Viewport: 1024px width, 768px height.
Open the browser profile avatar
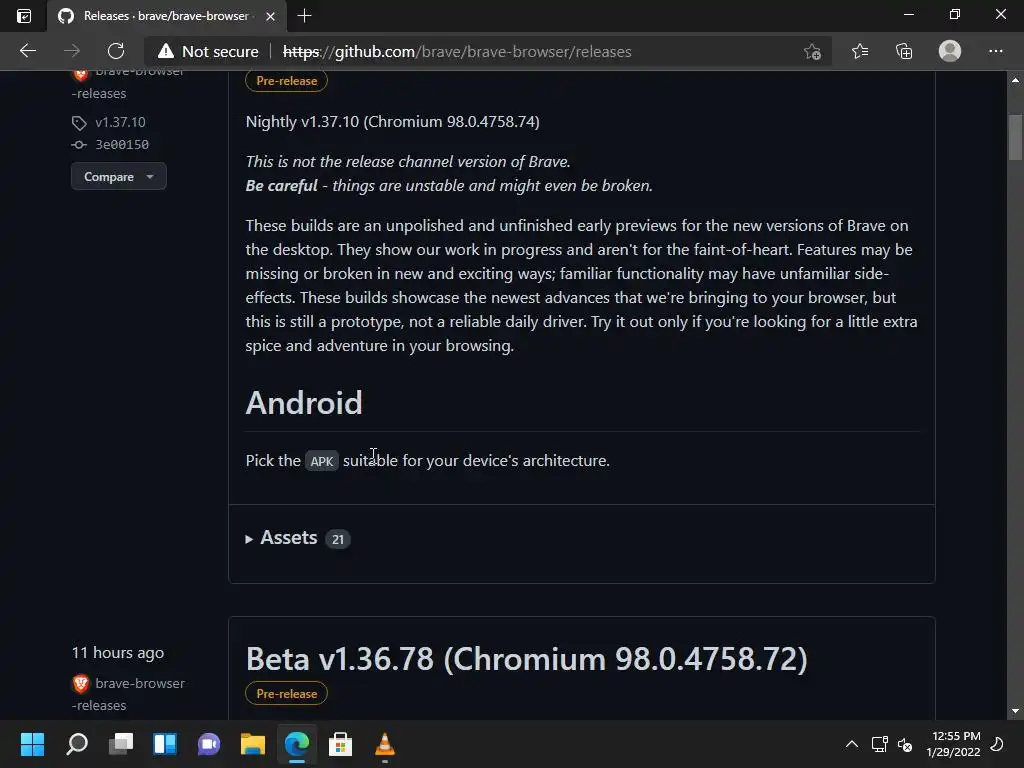[x=950, y=51]
